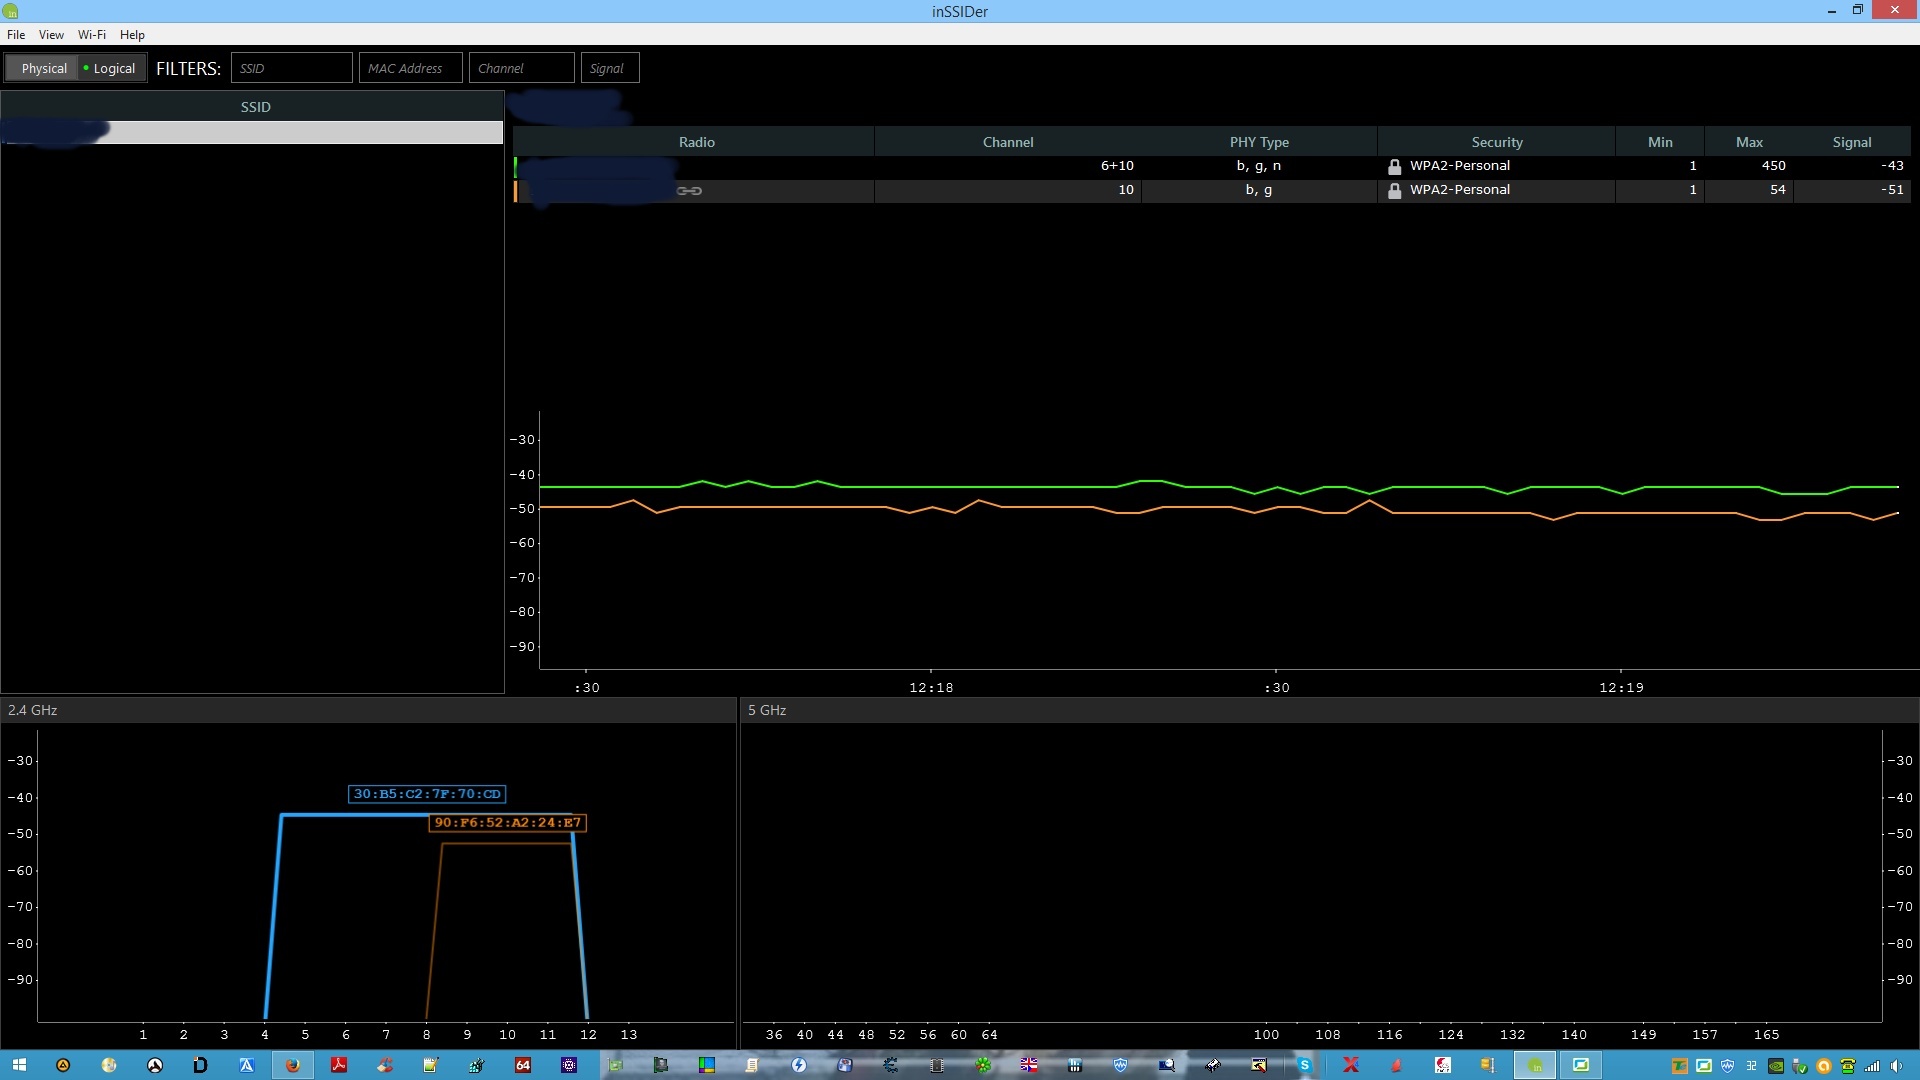
Task: Select the 30:B5:C2:7F:70:CD label in 2.4 GHz chart
Action: (x=427, y=794)
